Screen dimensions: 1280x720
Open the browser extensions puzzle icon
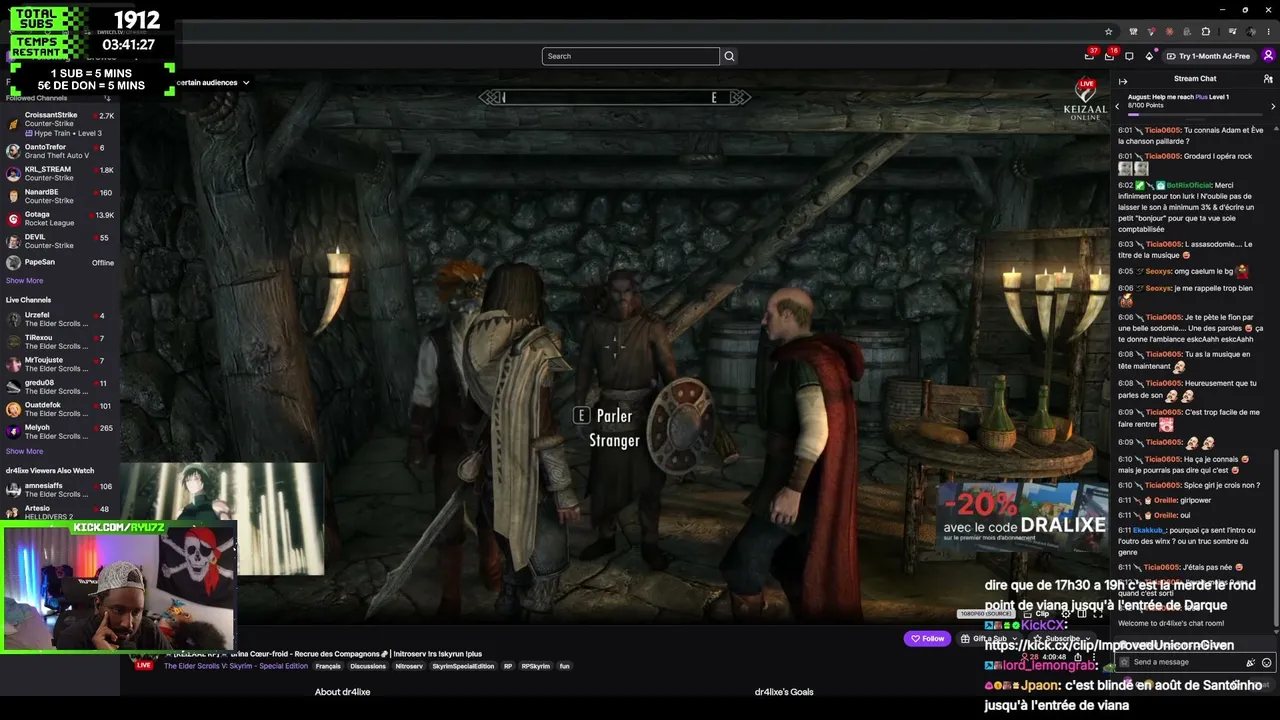pyautogui.click(x=1206, y=31)
